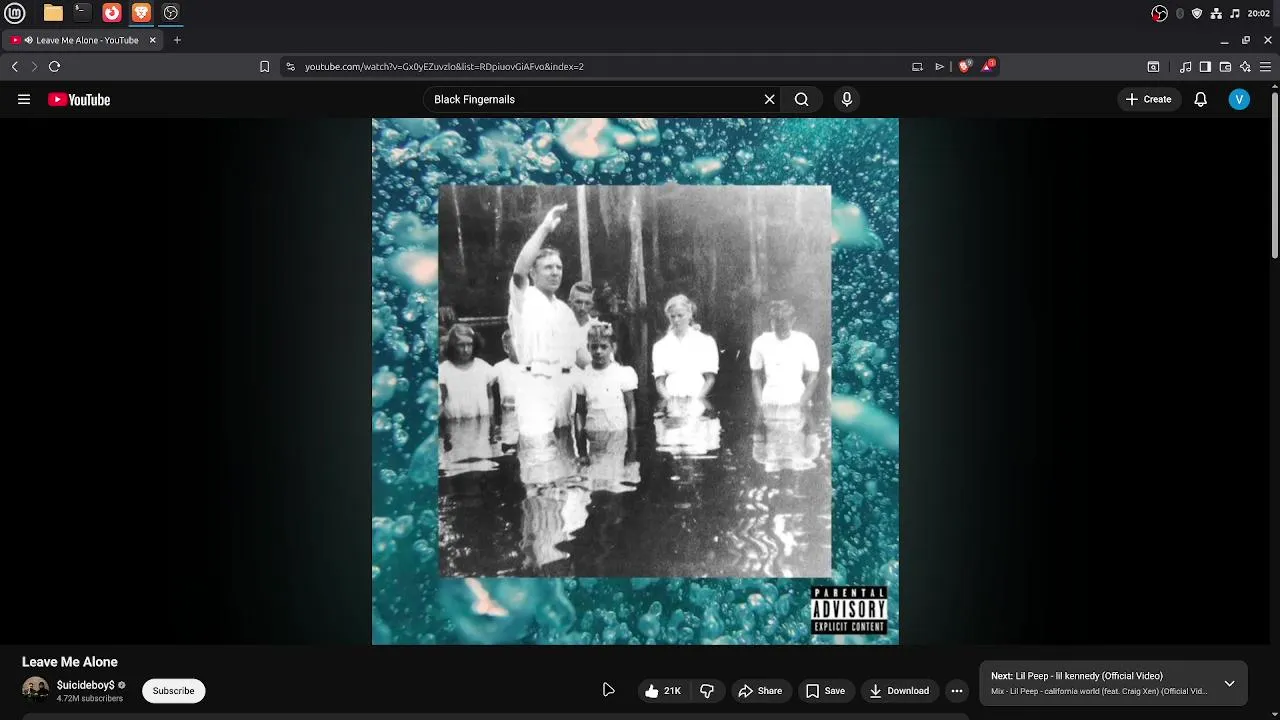This screenshot has width=1280, height=720.
Task: Reload the current page
Action: tap(54, 66)
